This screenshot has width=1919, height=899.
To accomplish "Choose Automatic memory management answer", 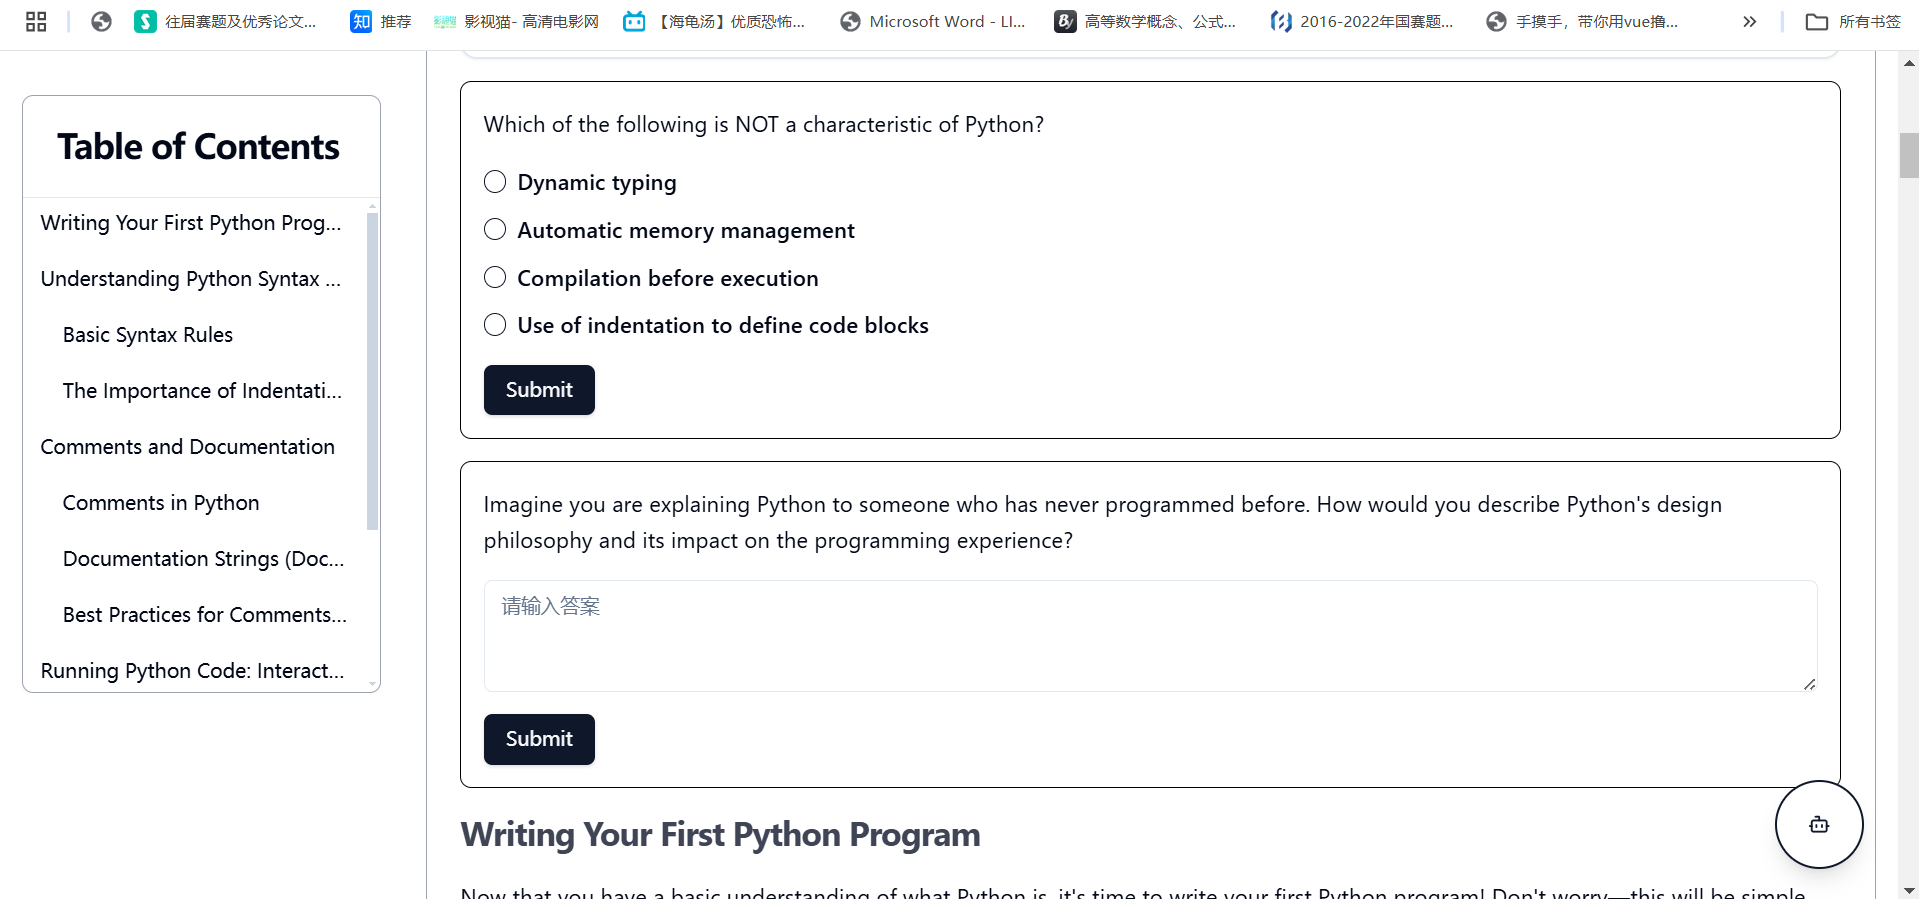I will click(495, 230).
